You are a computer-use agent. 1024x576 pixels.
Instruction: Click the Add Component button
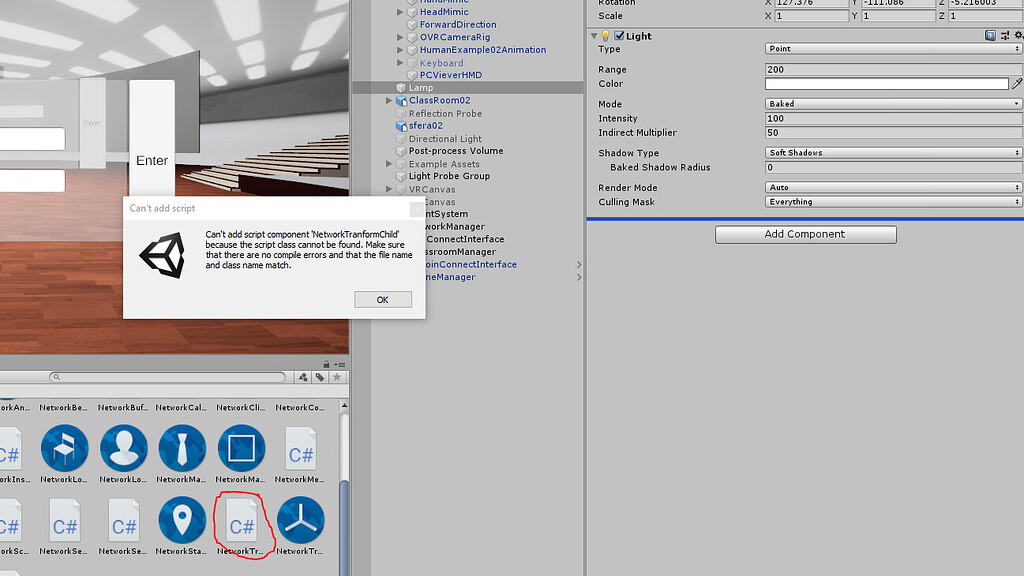[805, 234]
